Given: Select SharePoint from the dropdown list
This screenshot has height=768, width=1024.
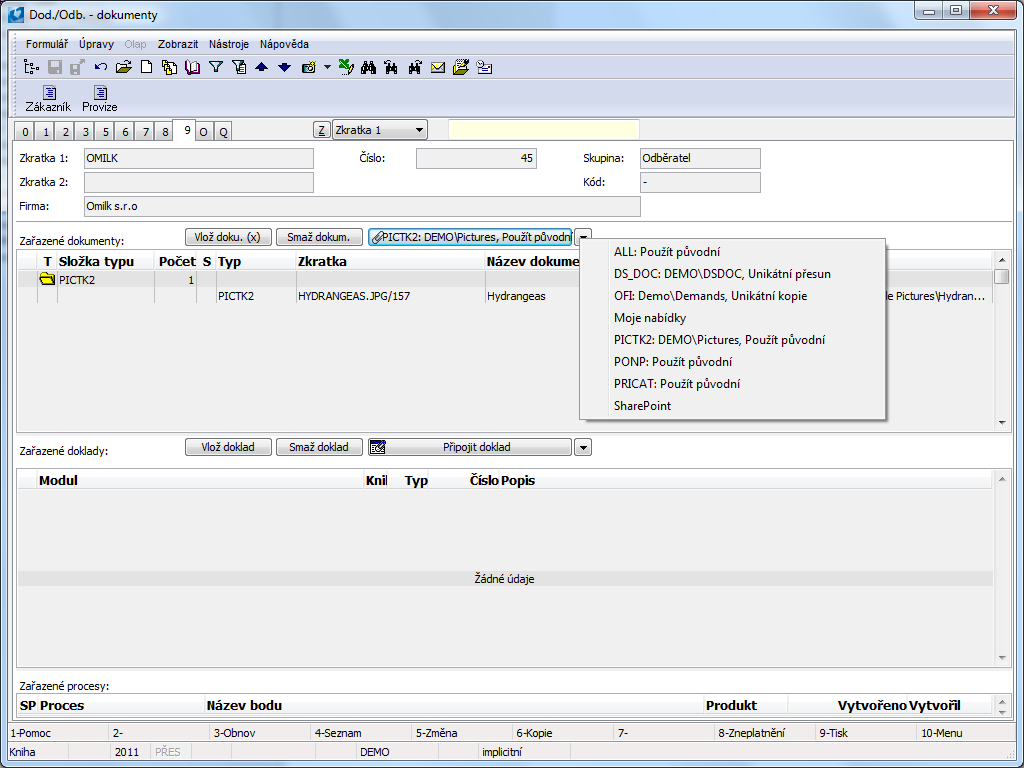Looking at the screenshot, I should (642, 406).
